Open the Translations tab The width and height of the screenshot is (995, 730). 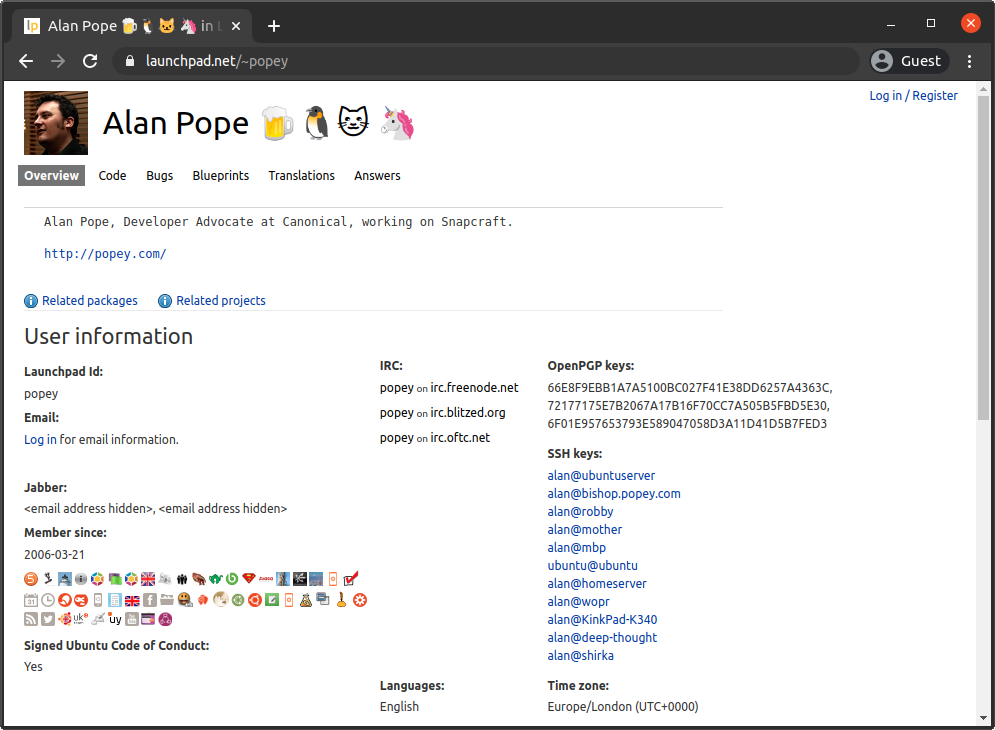pos(301,176)
